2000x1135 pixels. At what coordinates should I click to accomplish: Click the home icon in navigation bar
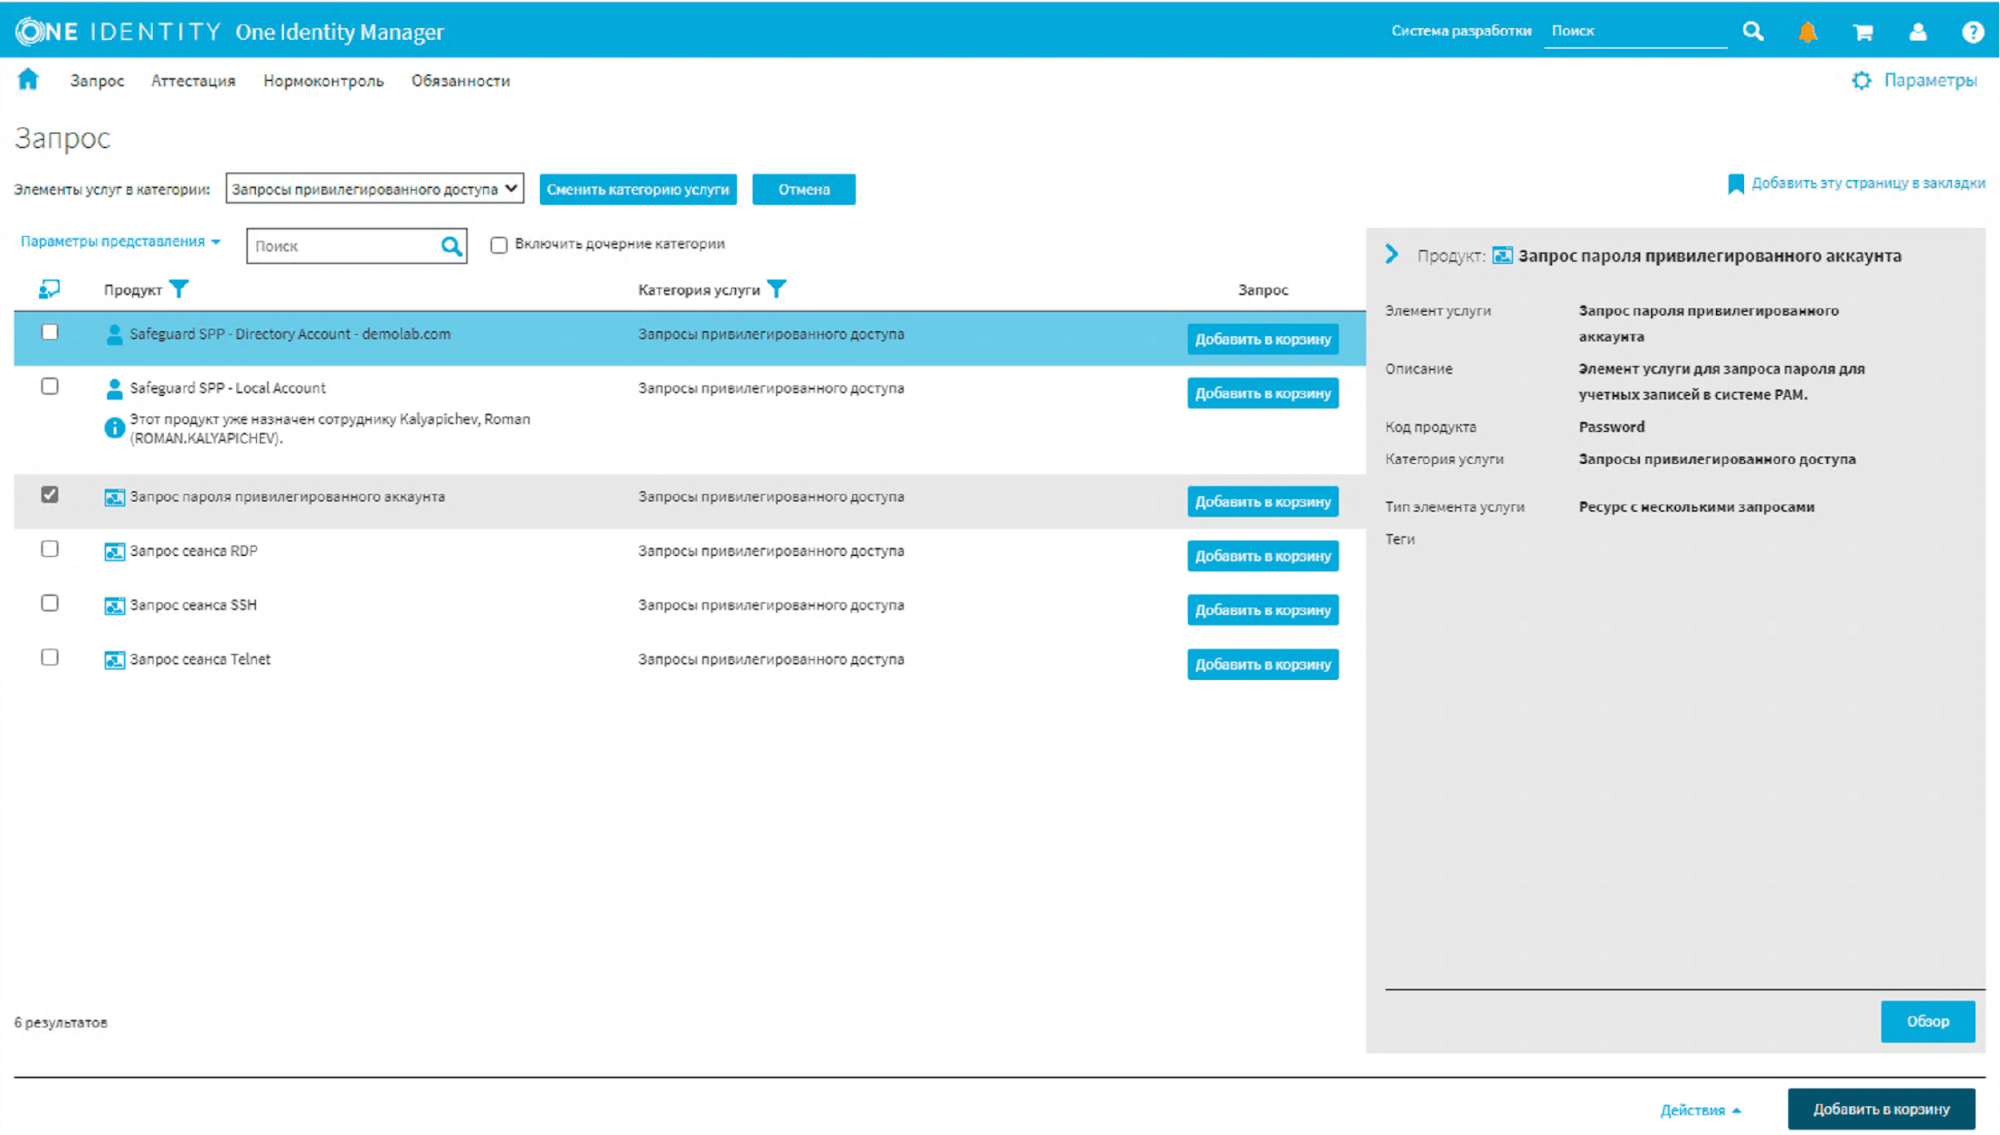[28, 80]
